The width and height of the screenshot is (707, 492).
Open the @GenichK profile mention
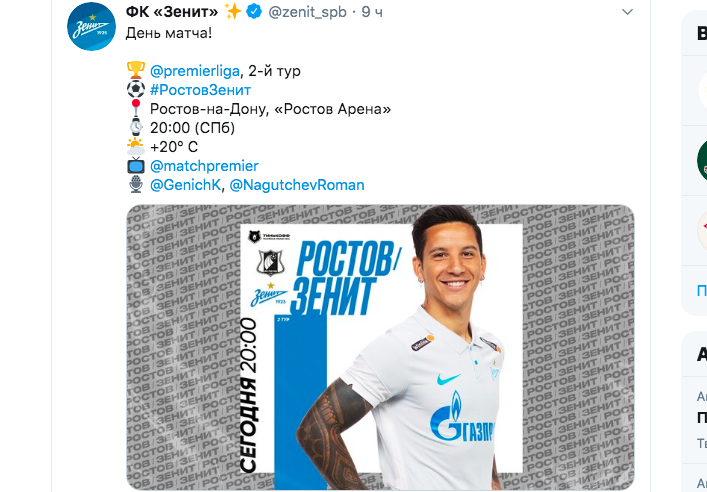(185, 185)
